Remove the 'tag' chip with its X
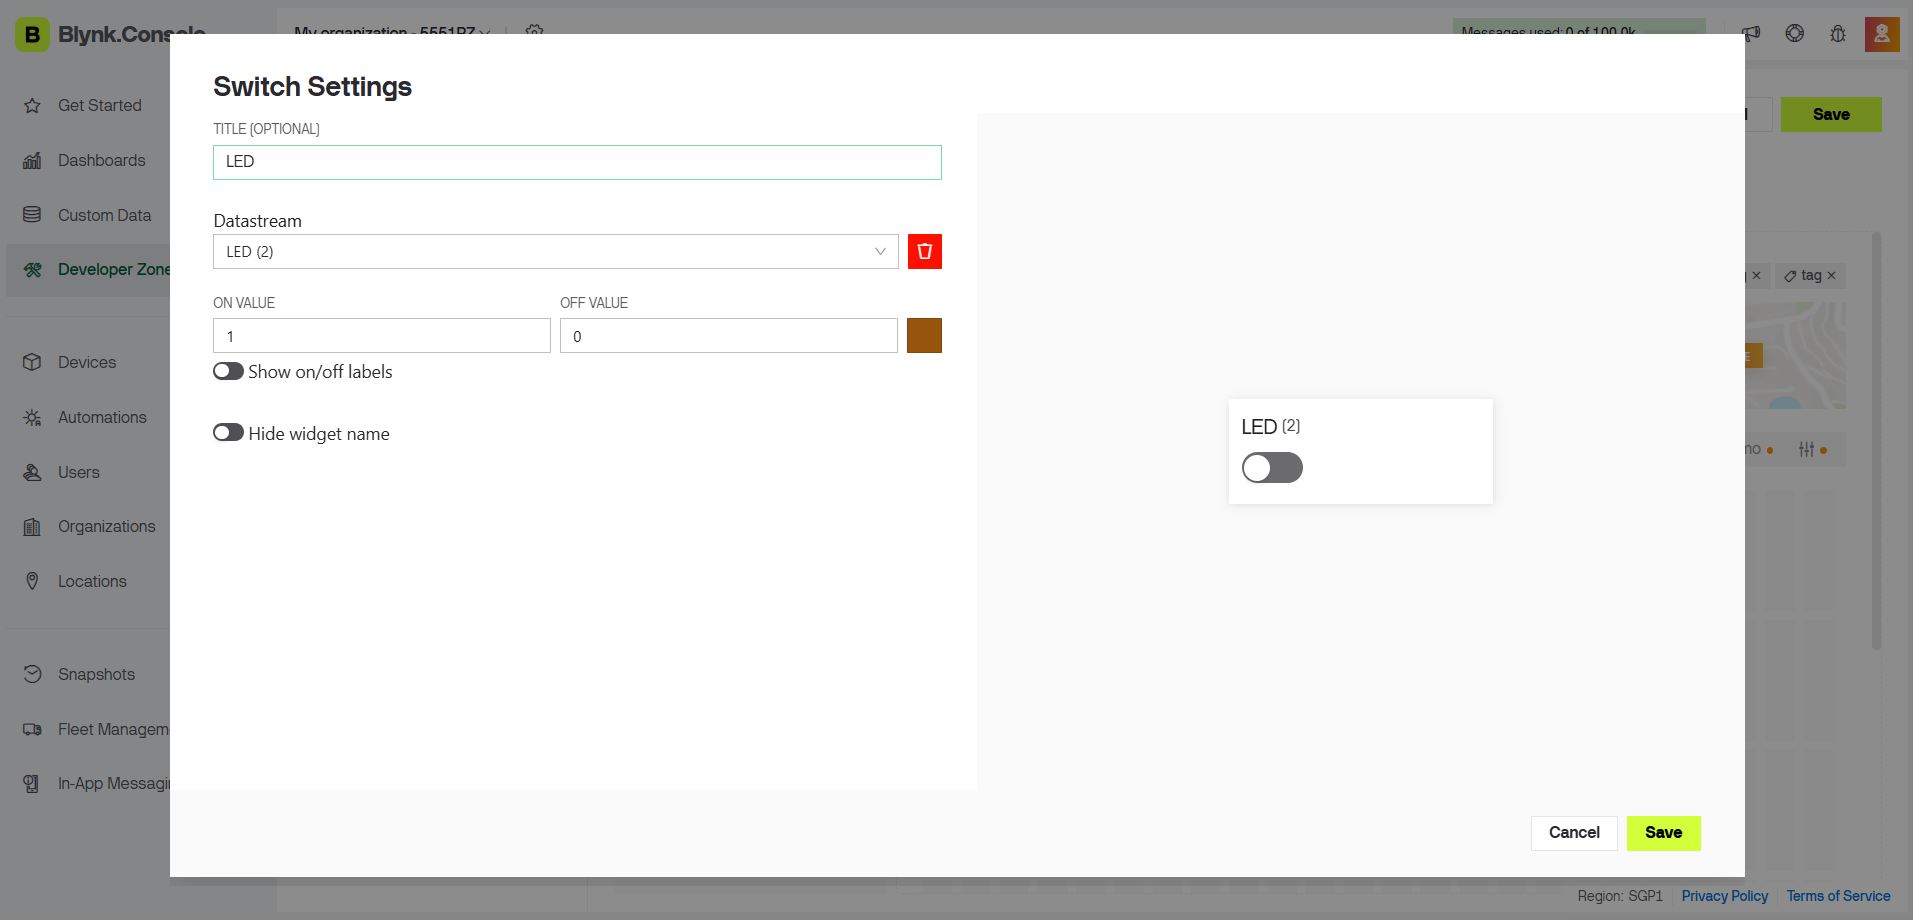Screen dimensions: 1913x920 pyautogui.click(x=1831, y=275)
